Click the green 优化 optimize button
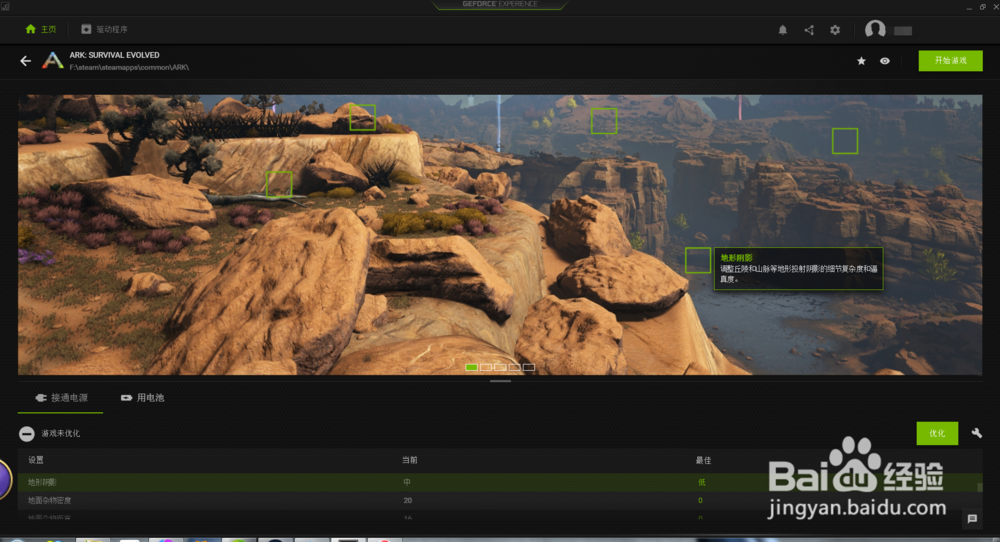1000x542 pixels. coord(937,434)
